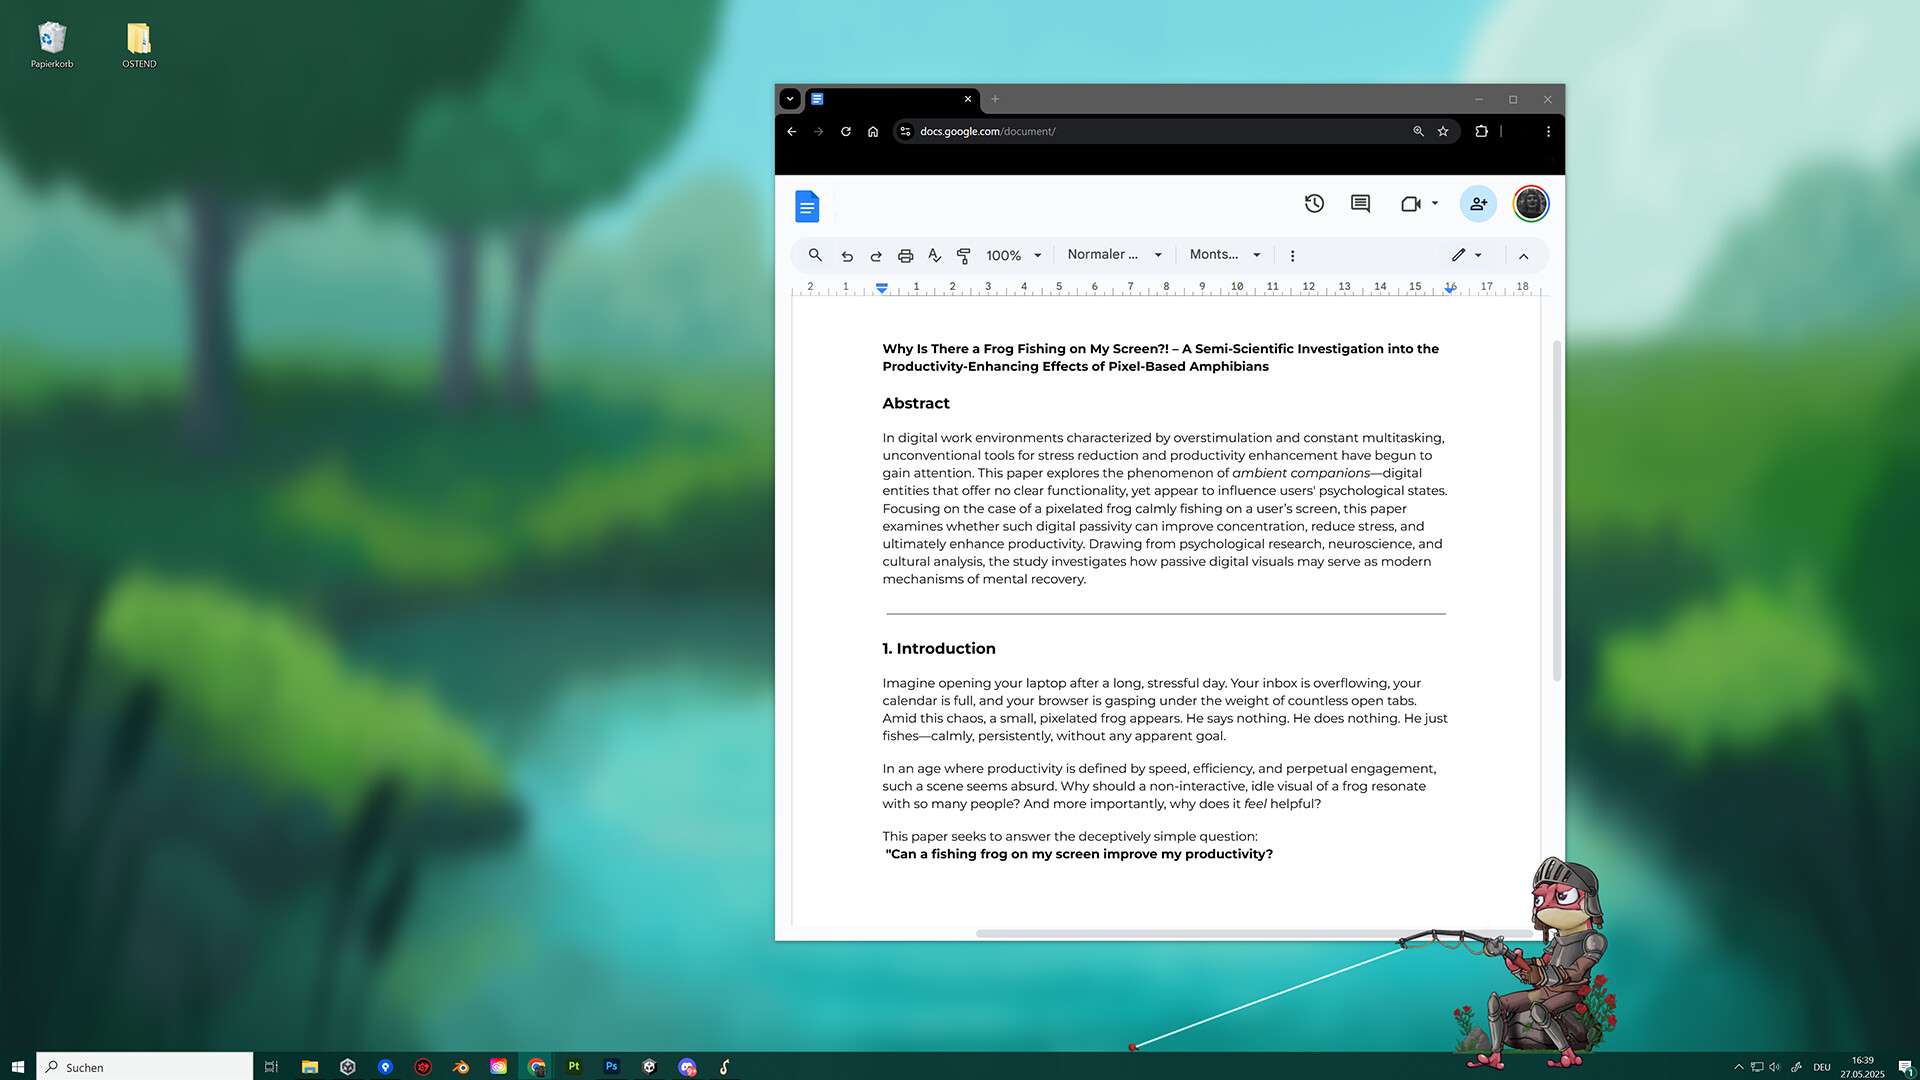Run spelling and grammar check
This screenshot has height=1080, width=1920.
coord(934,256)
